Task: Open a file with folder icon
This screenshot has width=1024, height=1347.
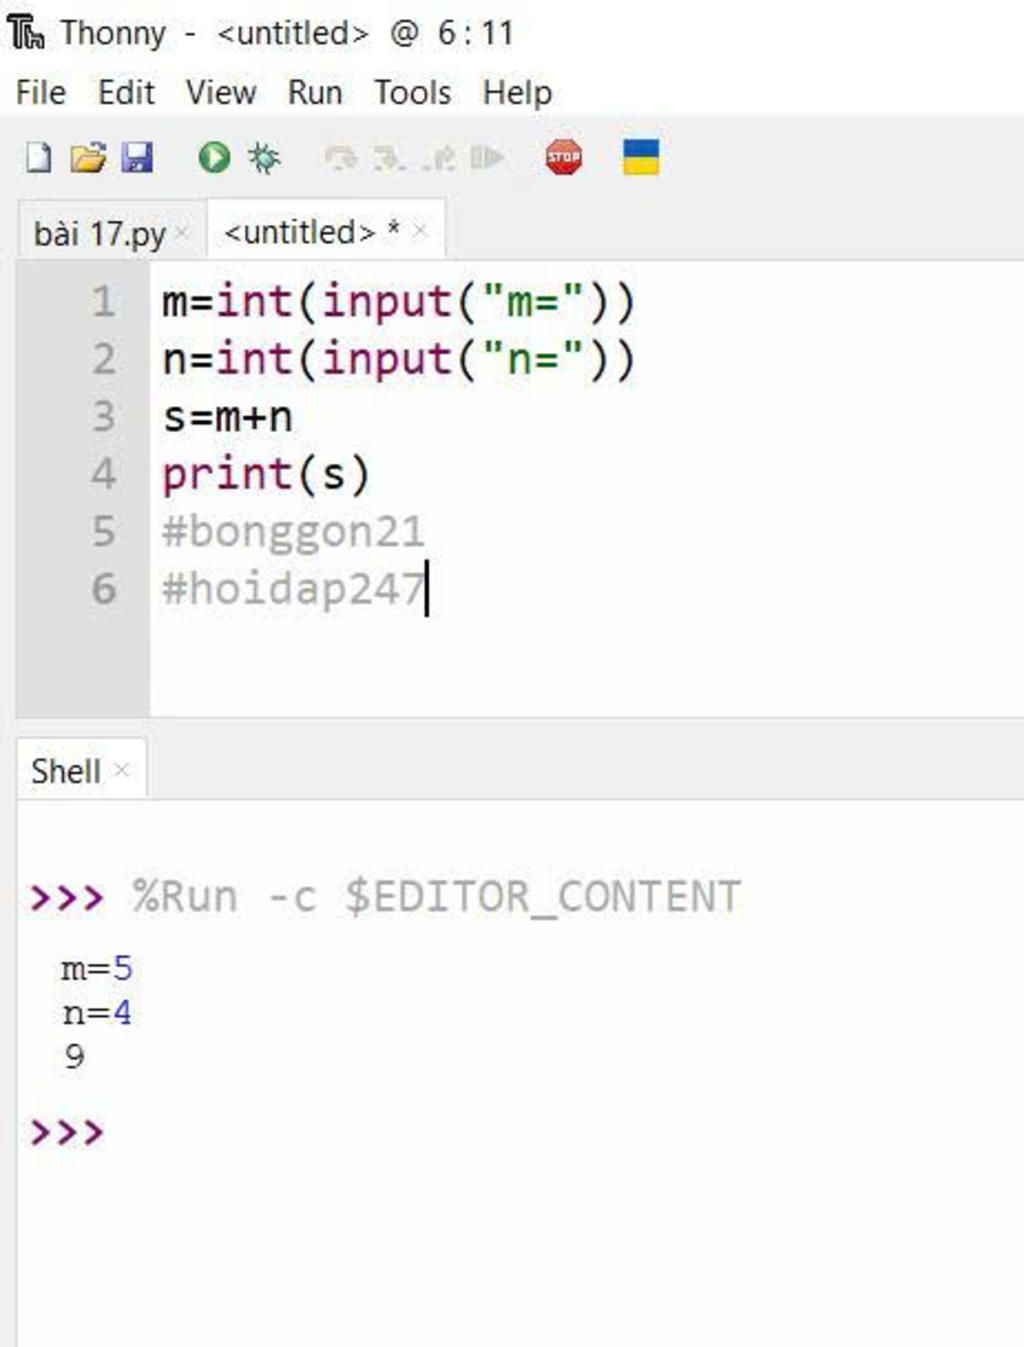Action: (88, 158)
